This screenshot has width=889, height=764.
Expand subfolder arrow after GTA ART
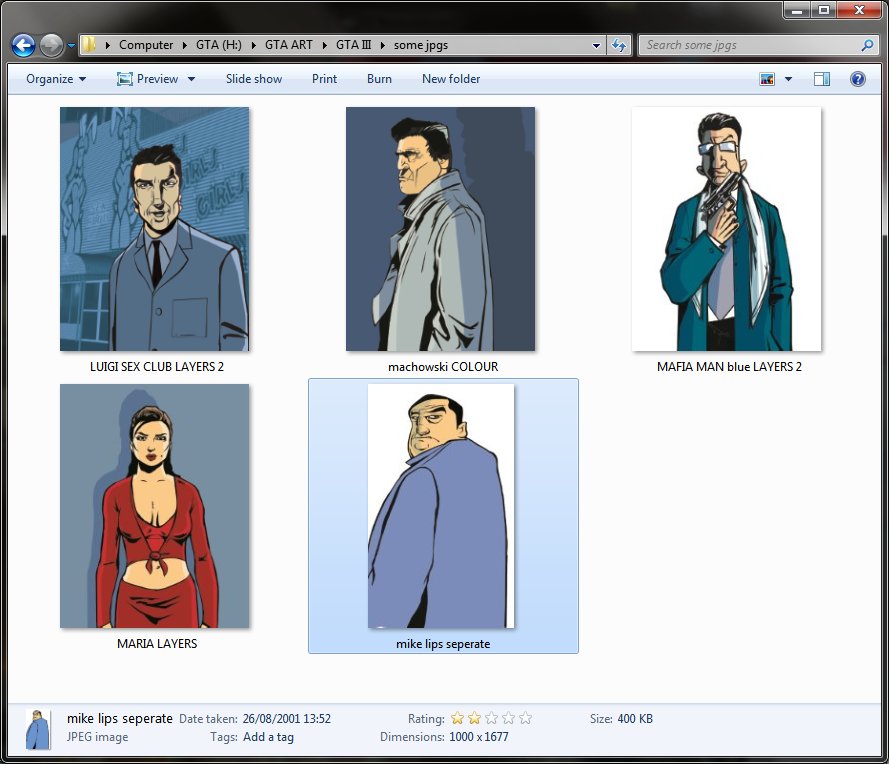point(324,45)
